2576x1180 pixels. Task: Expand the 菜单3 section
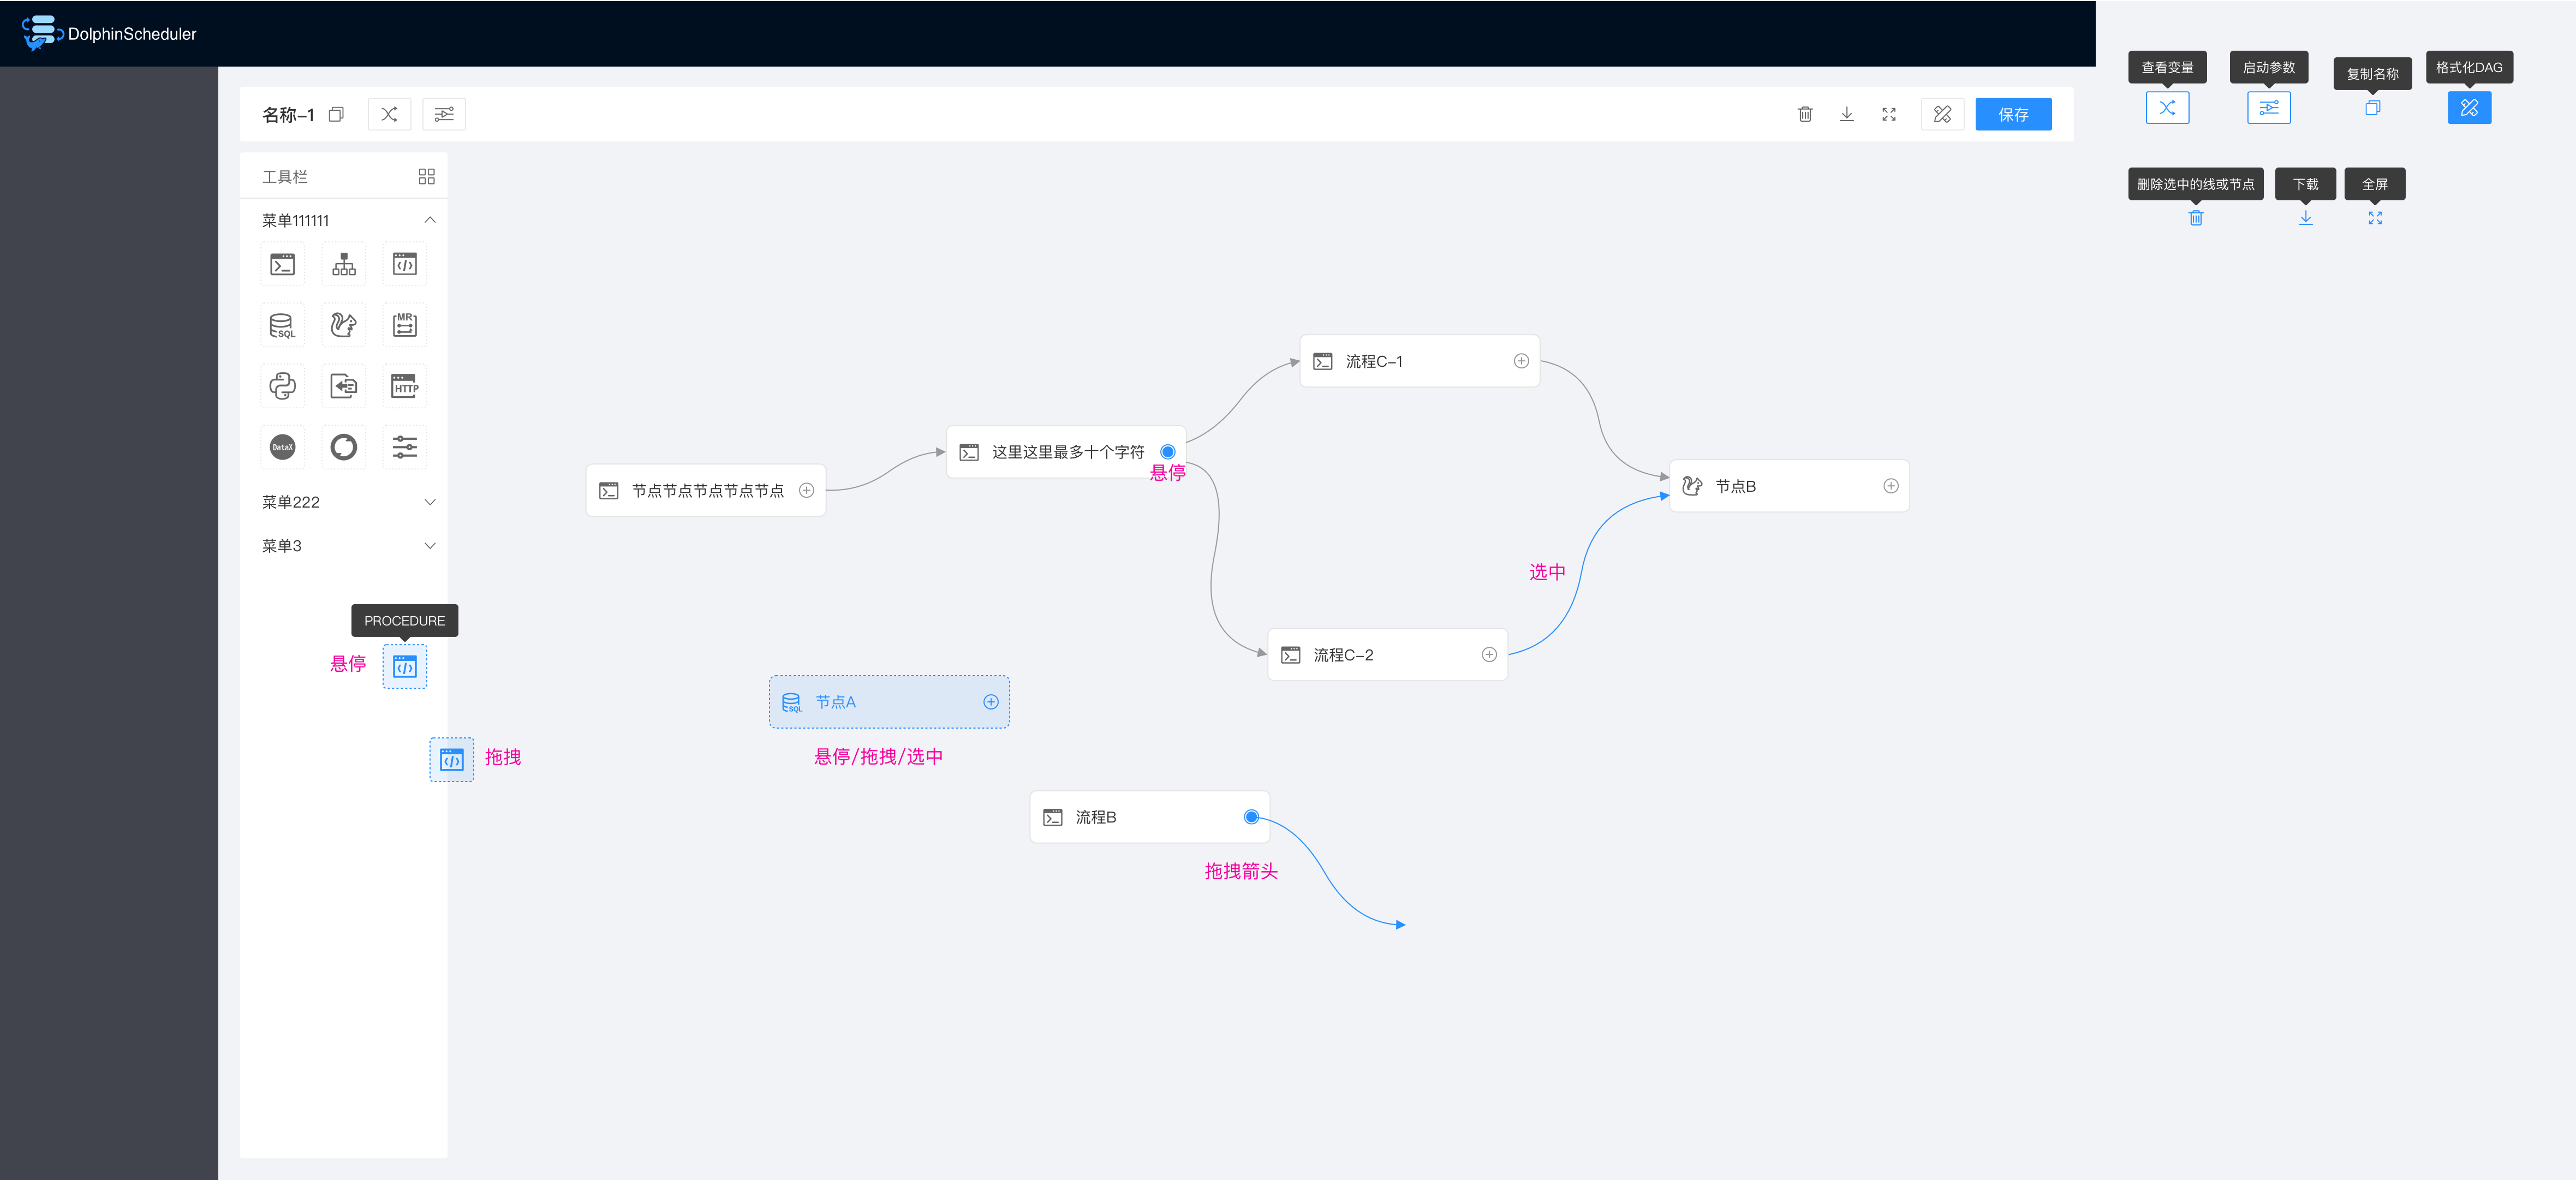click(430, 546)
